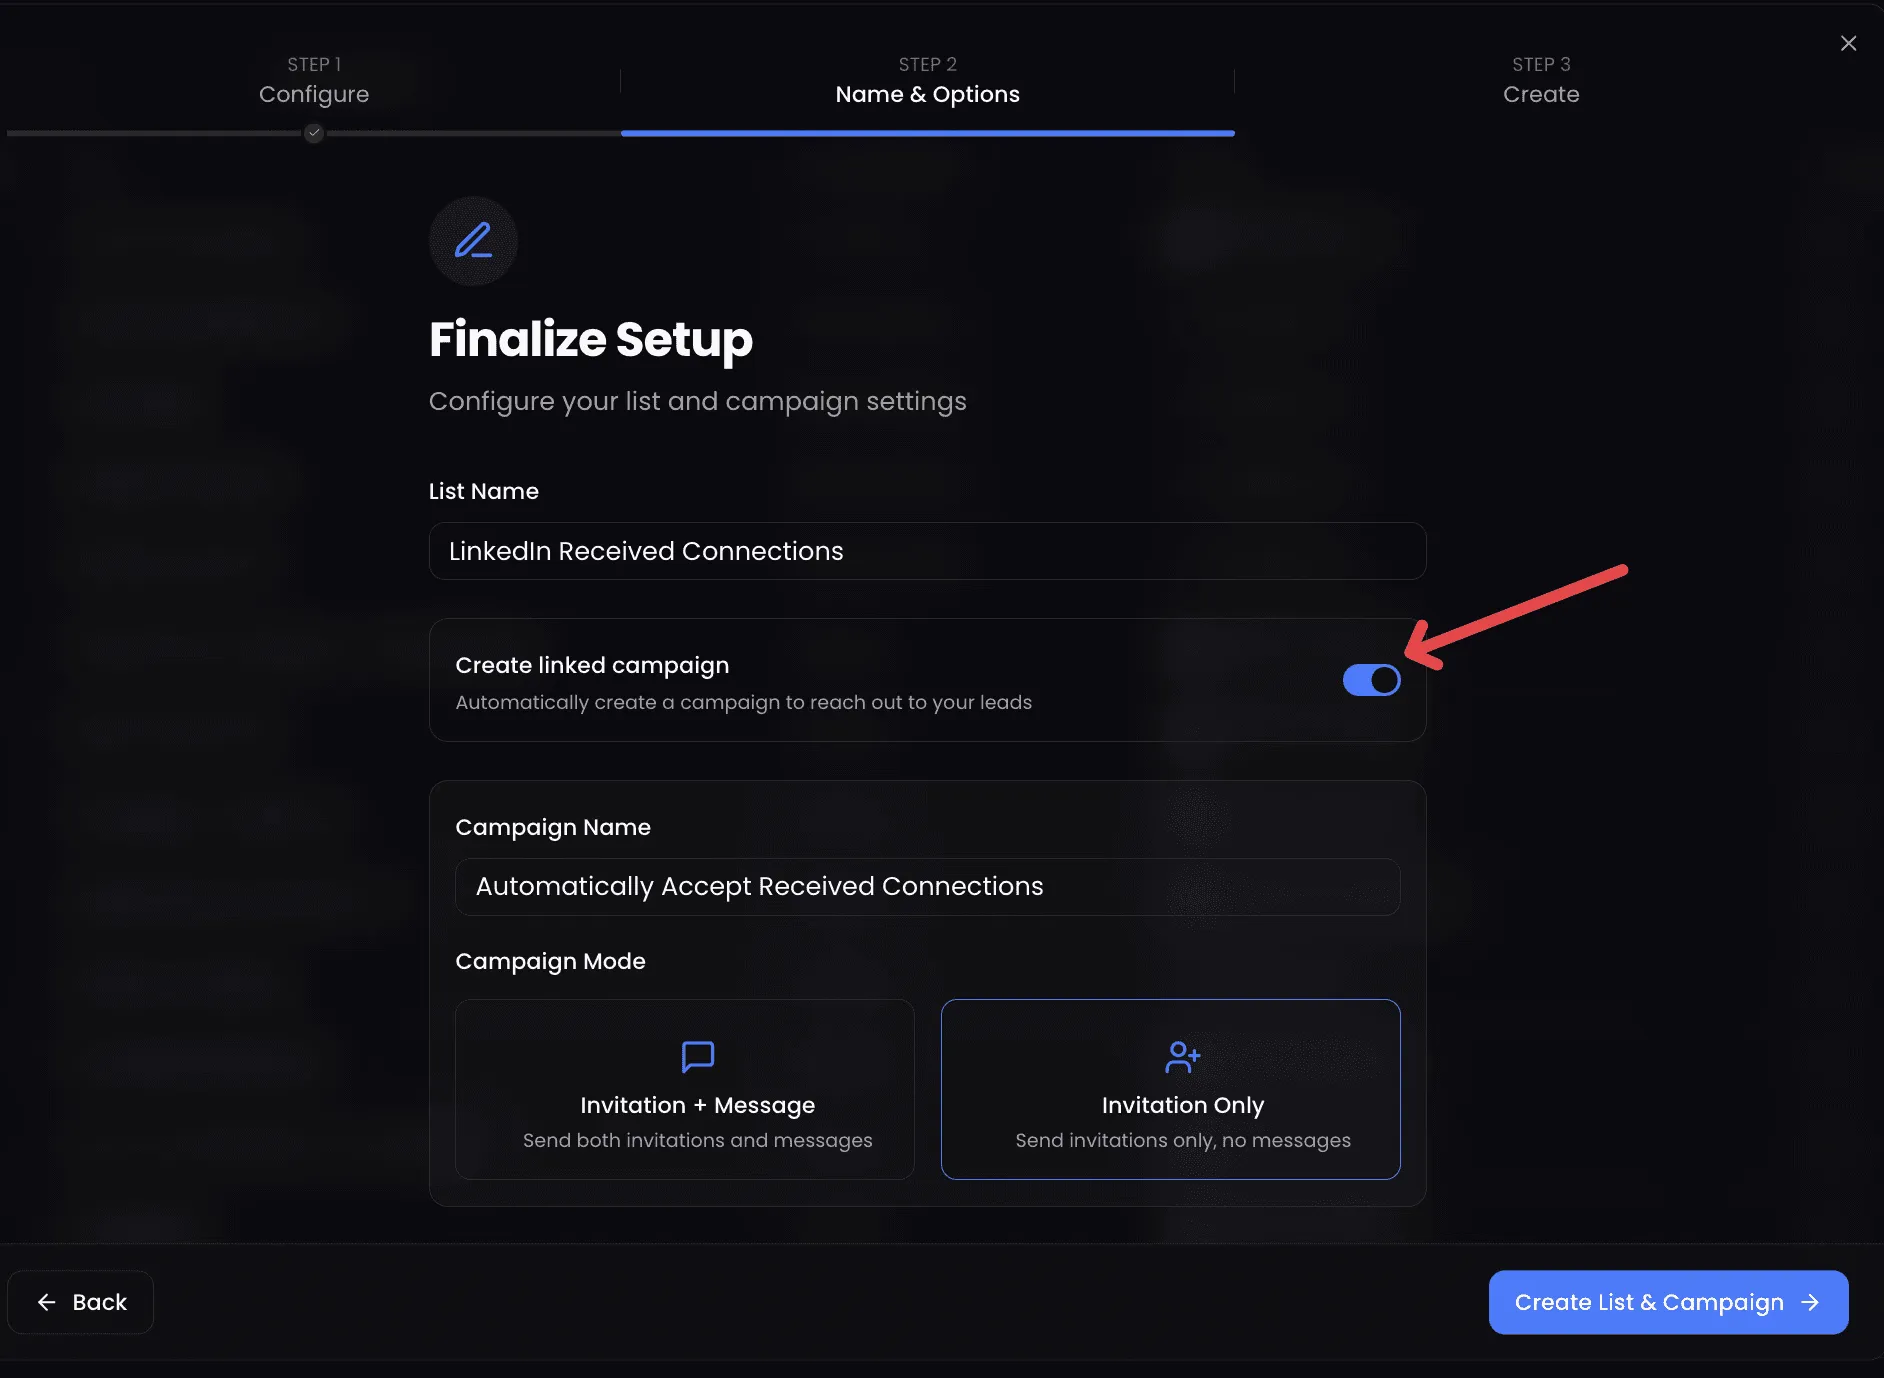Click the pencil edit icon above Finalize Setup

472,241
